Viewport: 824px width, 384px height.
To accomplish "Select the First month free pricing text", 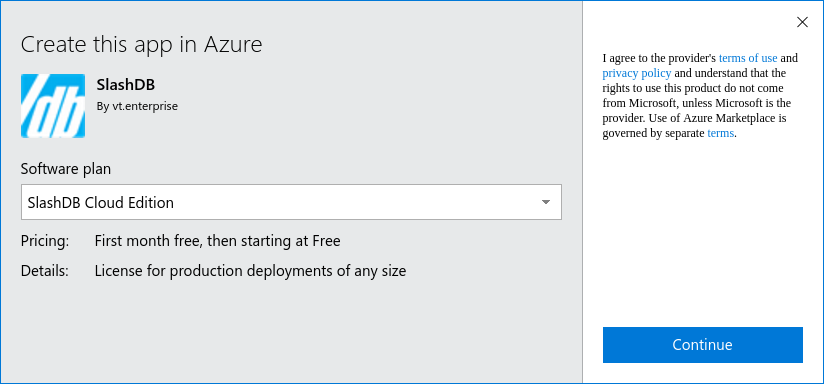I will click(218, 241).
